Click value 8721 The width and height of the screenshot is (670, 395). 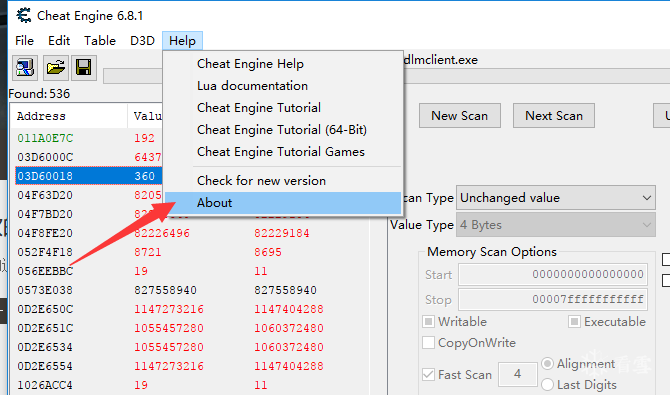[x=148, y=252]
